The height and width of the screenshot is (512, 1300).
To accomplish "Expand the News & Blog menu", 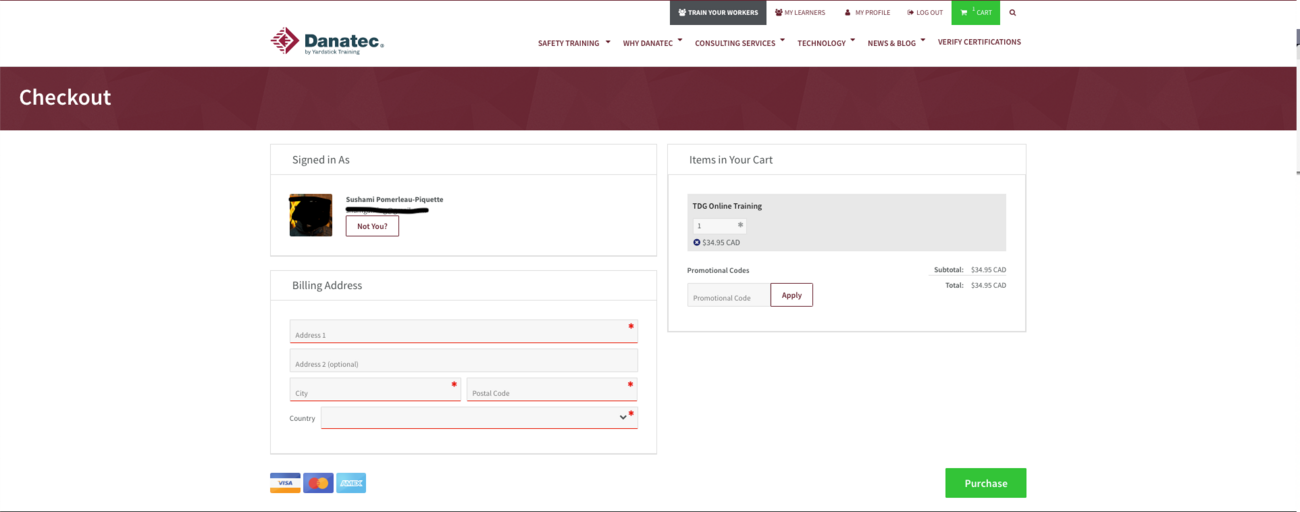I will (896, 43).
